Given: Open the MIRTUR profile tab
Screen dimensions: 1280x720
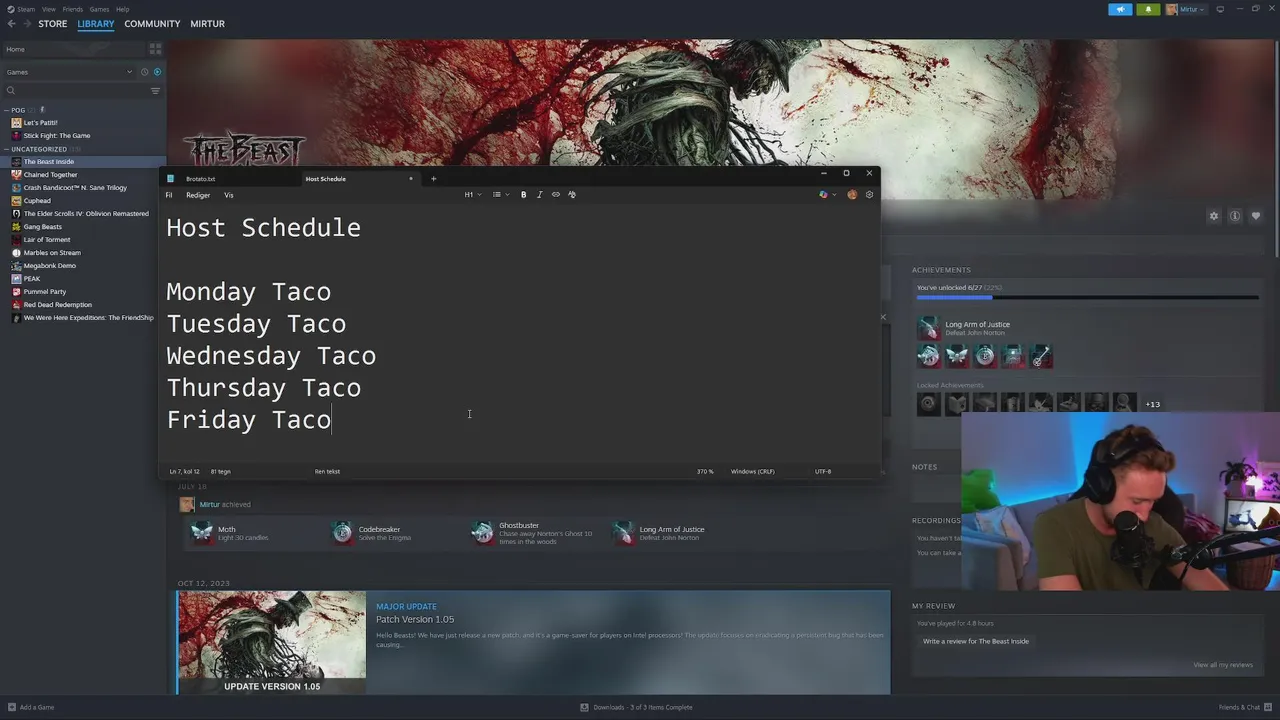Looking at the screenshot, I should (x=207, y=24).
